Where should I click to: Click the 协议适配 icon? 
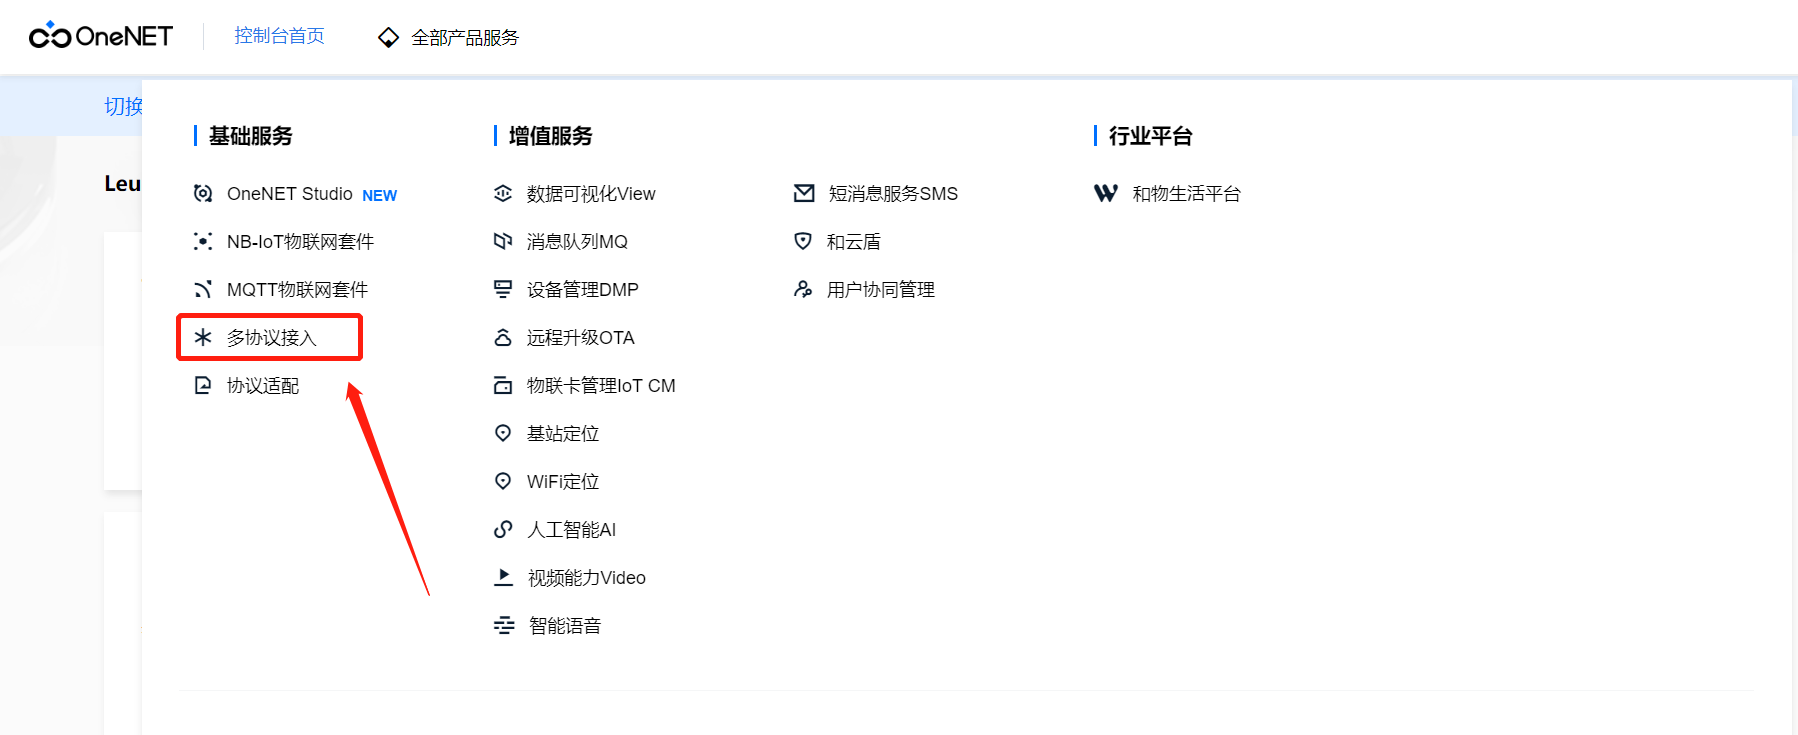[203, 385]
